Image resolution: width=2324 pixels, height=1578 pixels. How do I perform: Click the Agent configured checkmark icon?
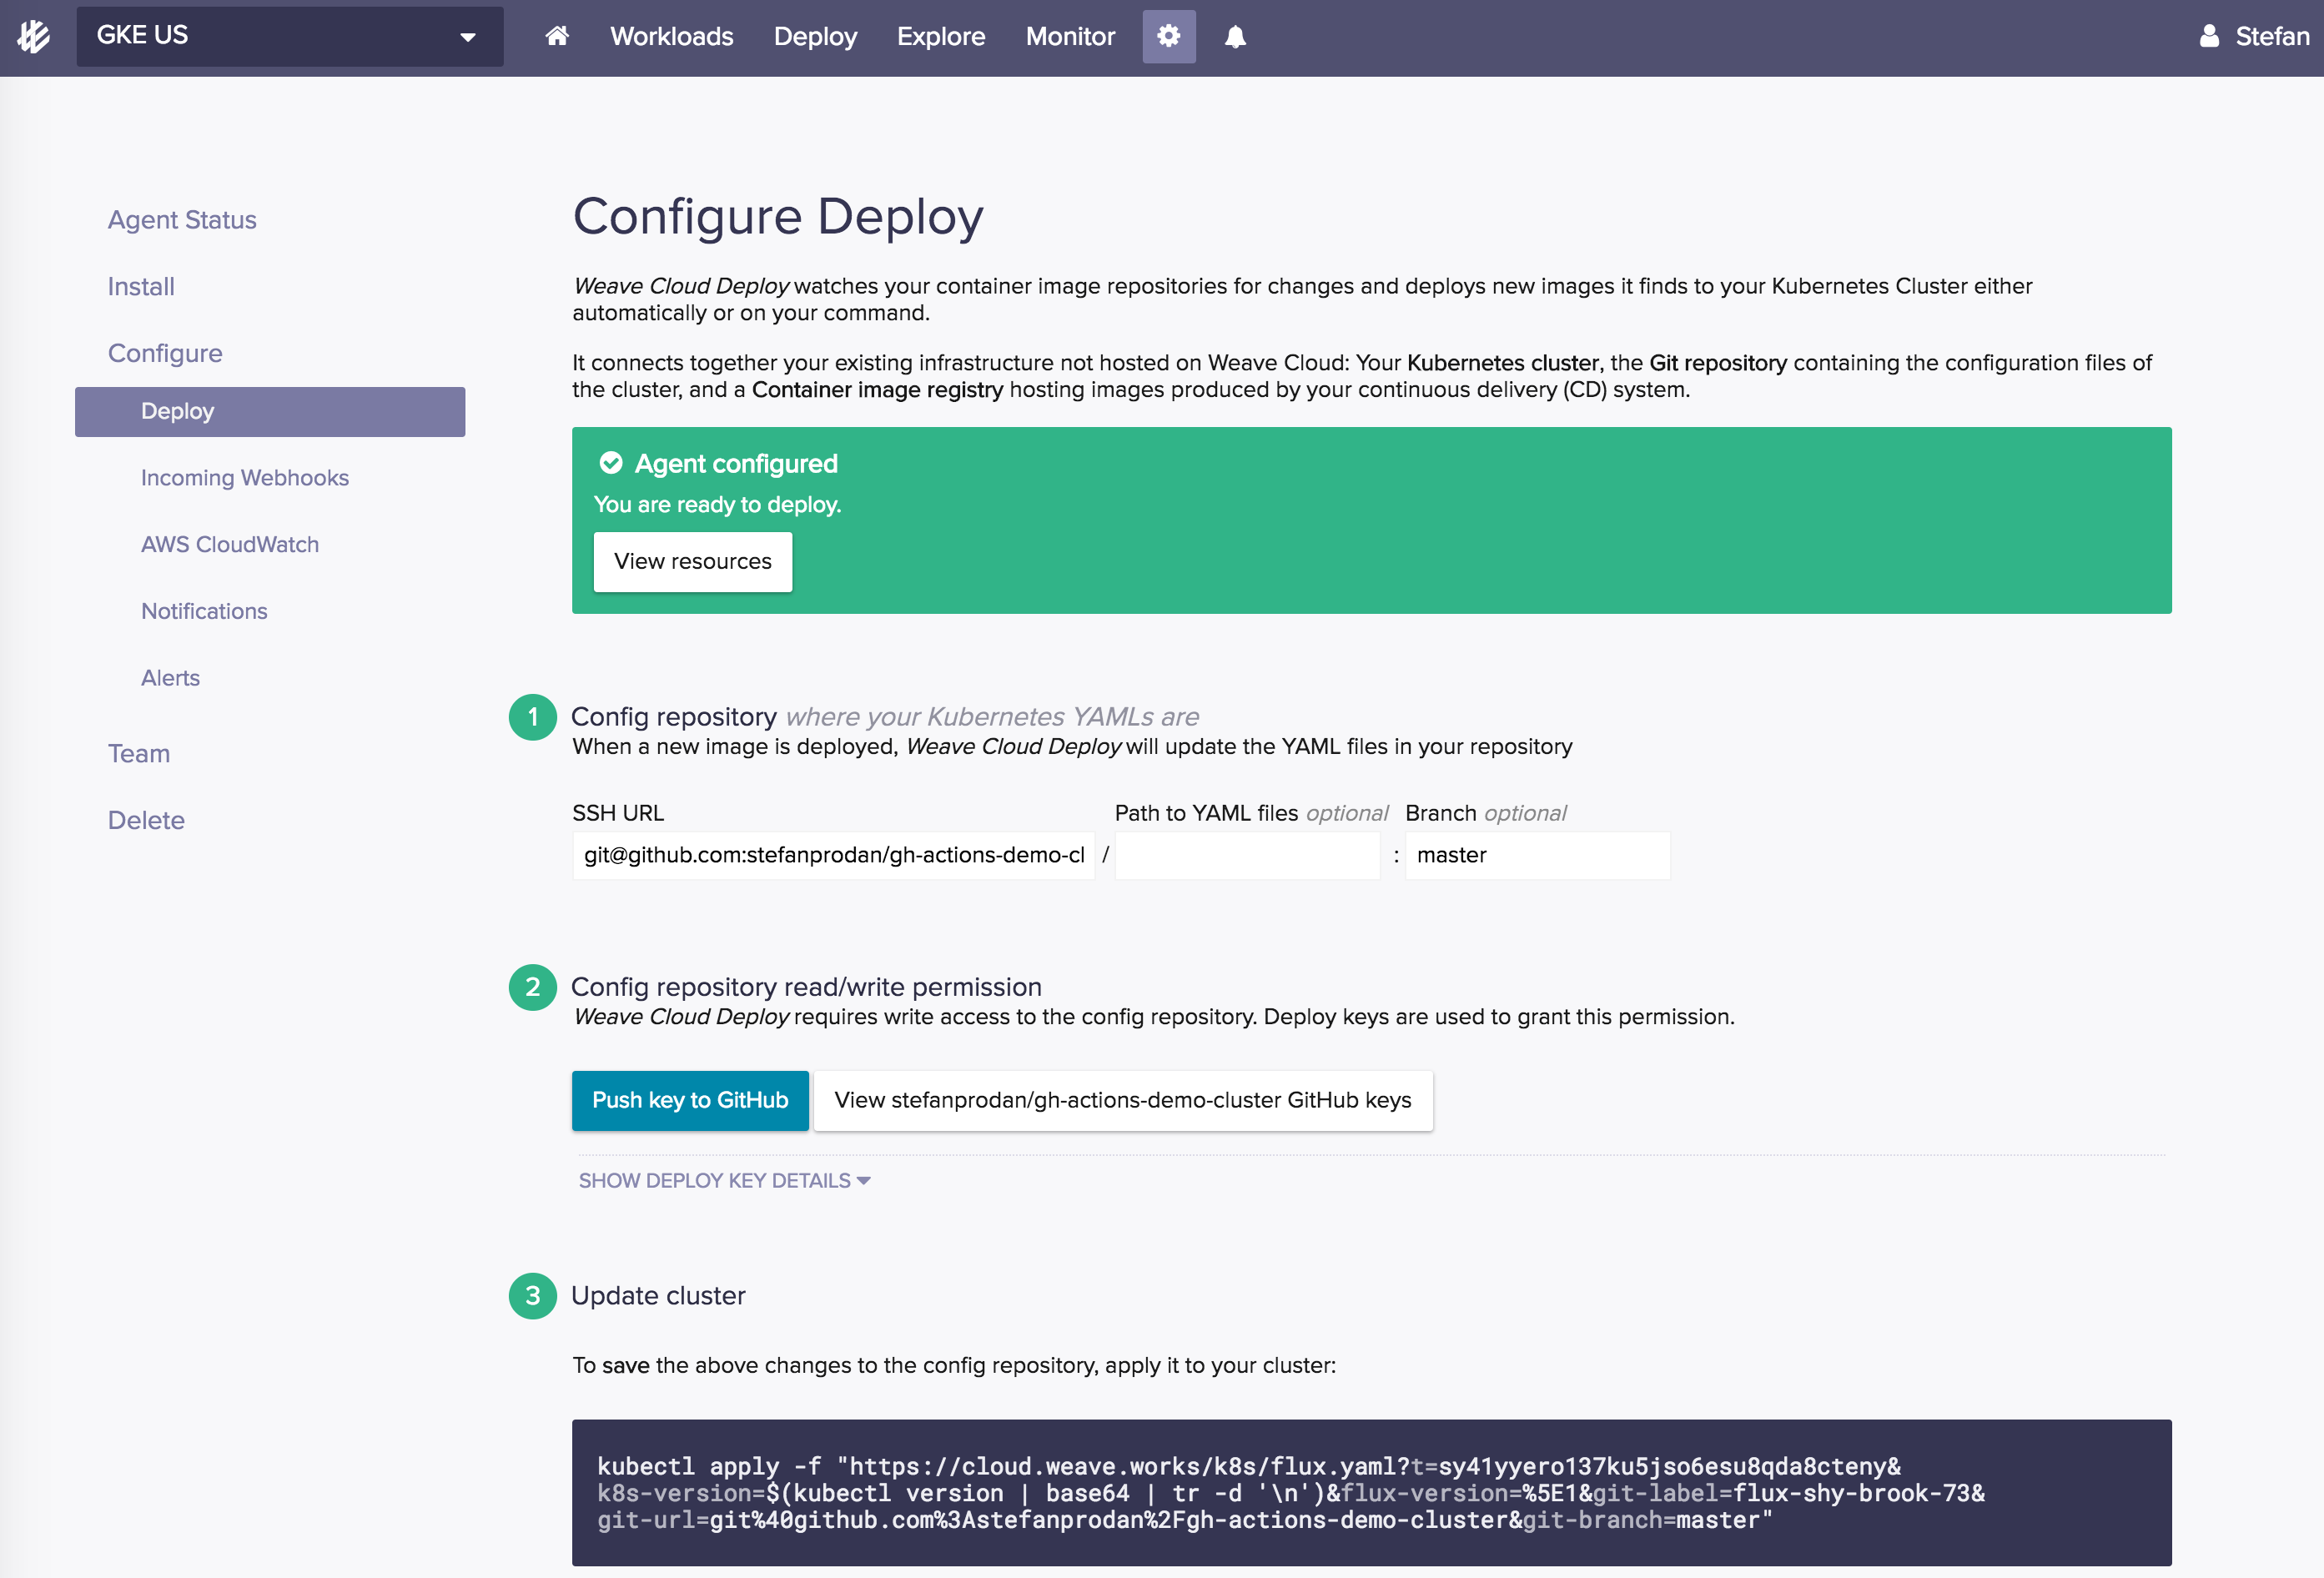[x=610, y=463]
